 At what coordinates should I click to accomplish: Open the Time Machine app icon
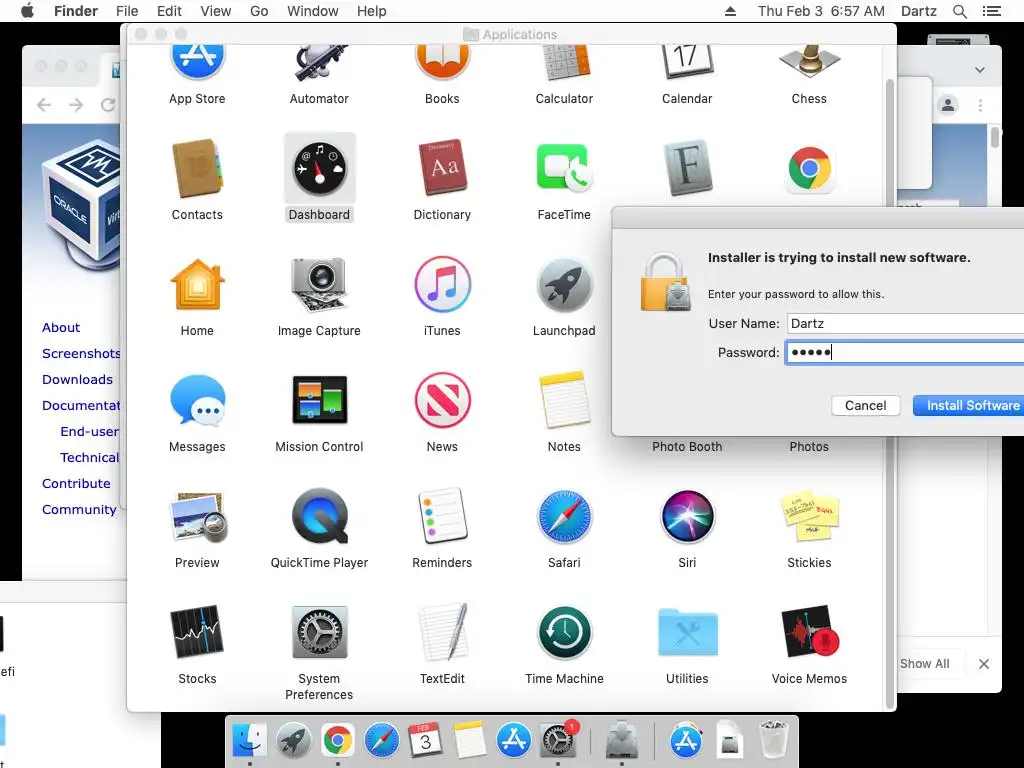[564, 632]
